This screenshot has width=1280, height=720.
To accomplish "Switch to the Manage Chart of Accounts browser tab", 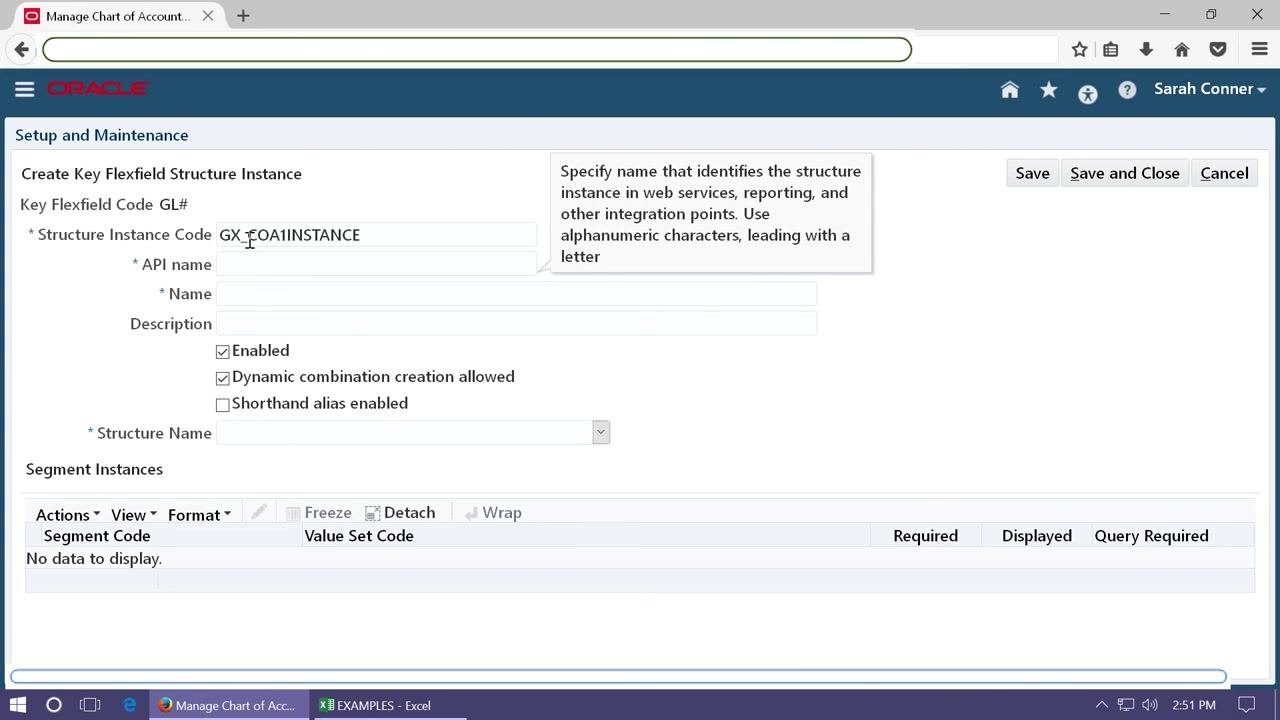I will pyautogui.click(x=118, y=16).
